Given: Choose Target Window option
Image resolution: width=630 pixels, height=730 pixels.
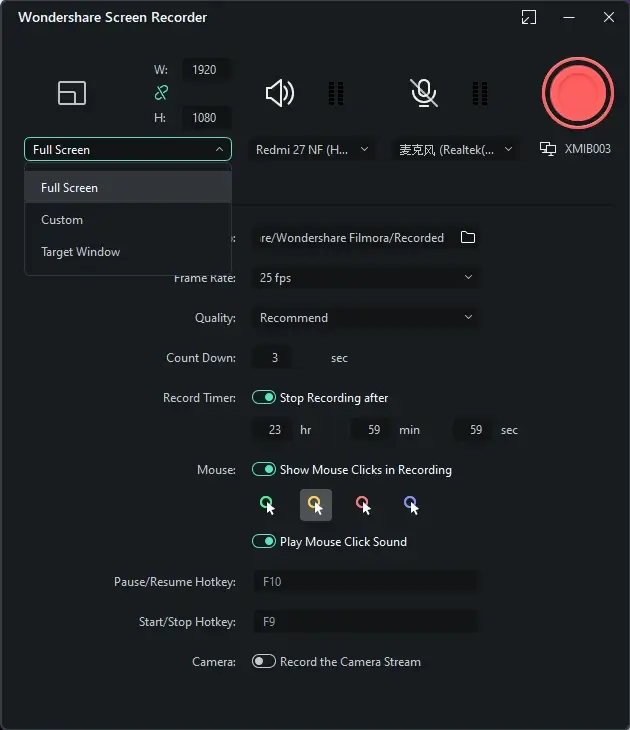Looking at the screenshot, I should click(x=128, y=251).
